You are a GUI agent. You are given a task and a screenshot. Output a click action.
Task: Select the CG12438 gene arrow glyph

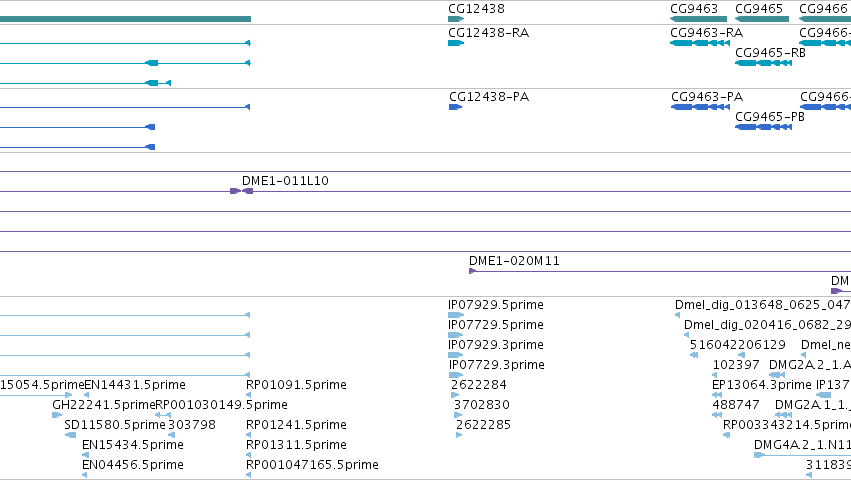click(456, 19)
